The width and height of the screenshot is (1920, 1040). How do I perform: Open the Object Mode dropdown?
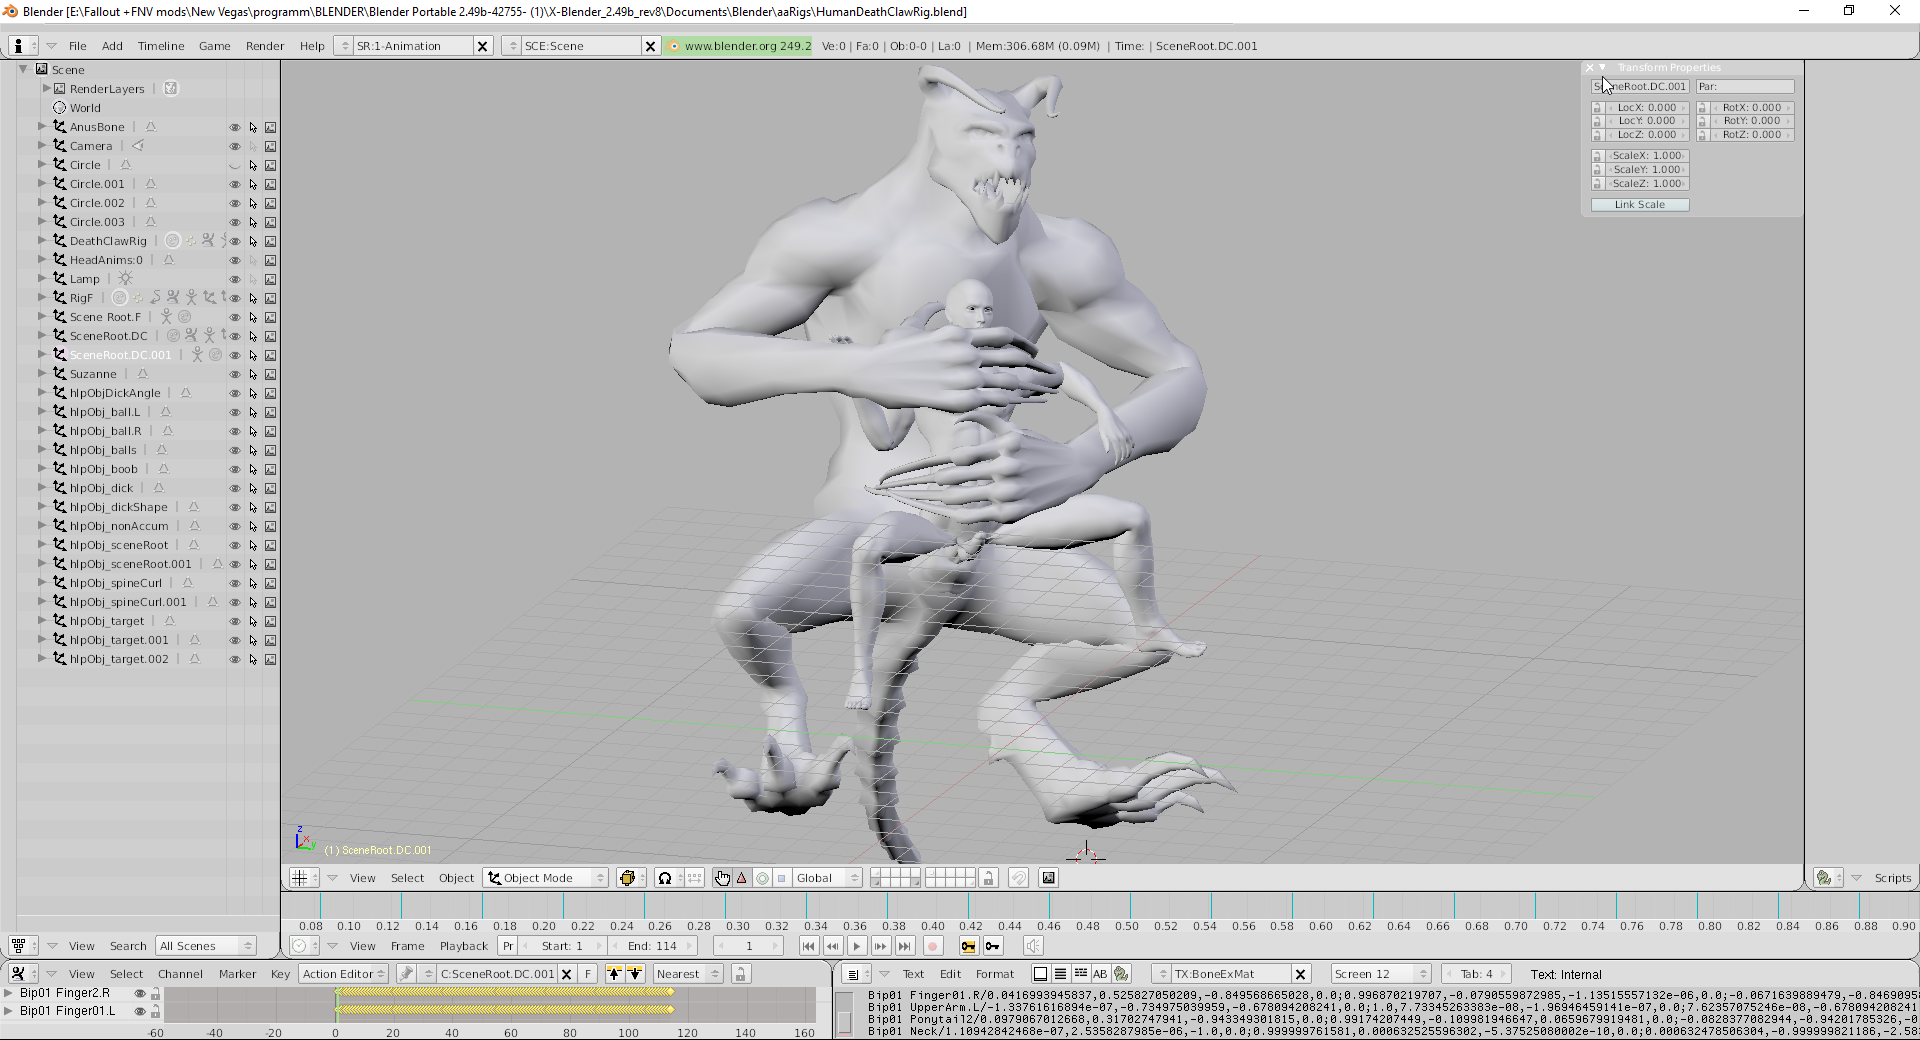546,878
